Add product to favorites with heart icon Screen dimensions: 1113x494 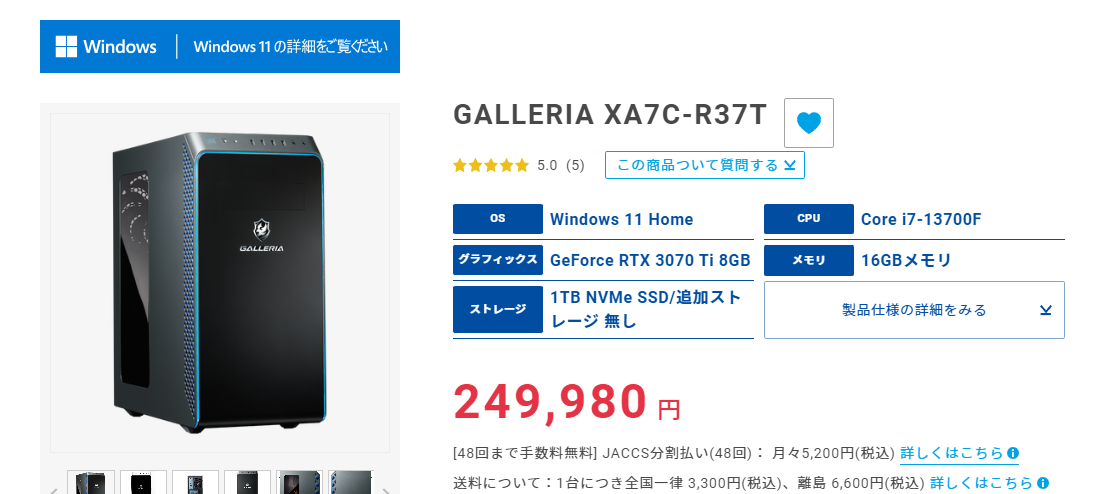pos(808,123)
